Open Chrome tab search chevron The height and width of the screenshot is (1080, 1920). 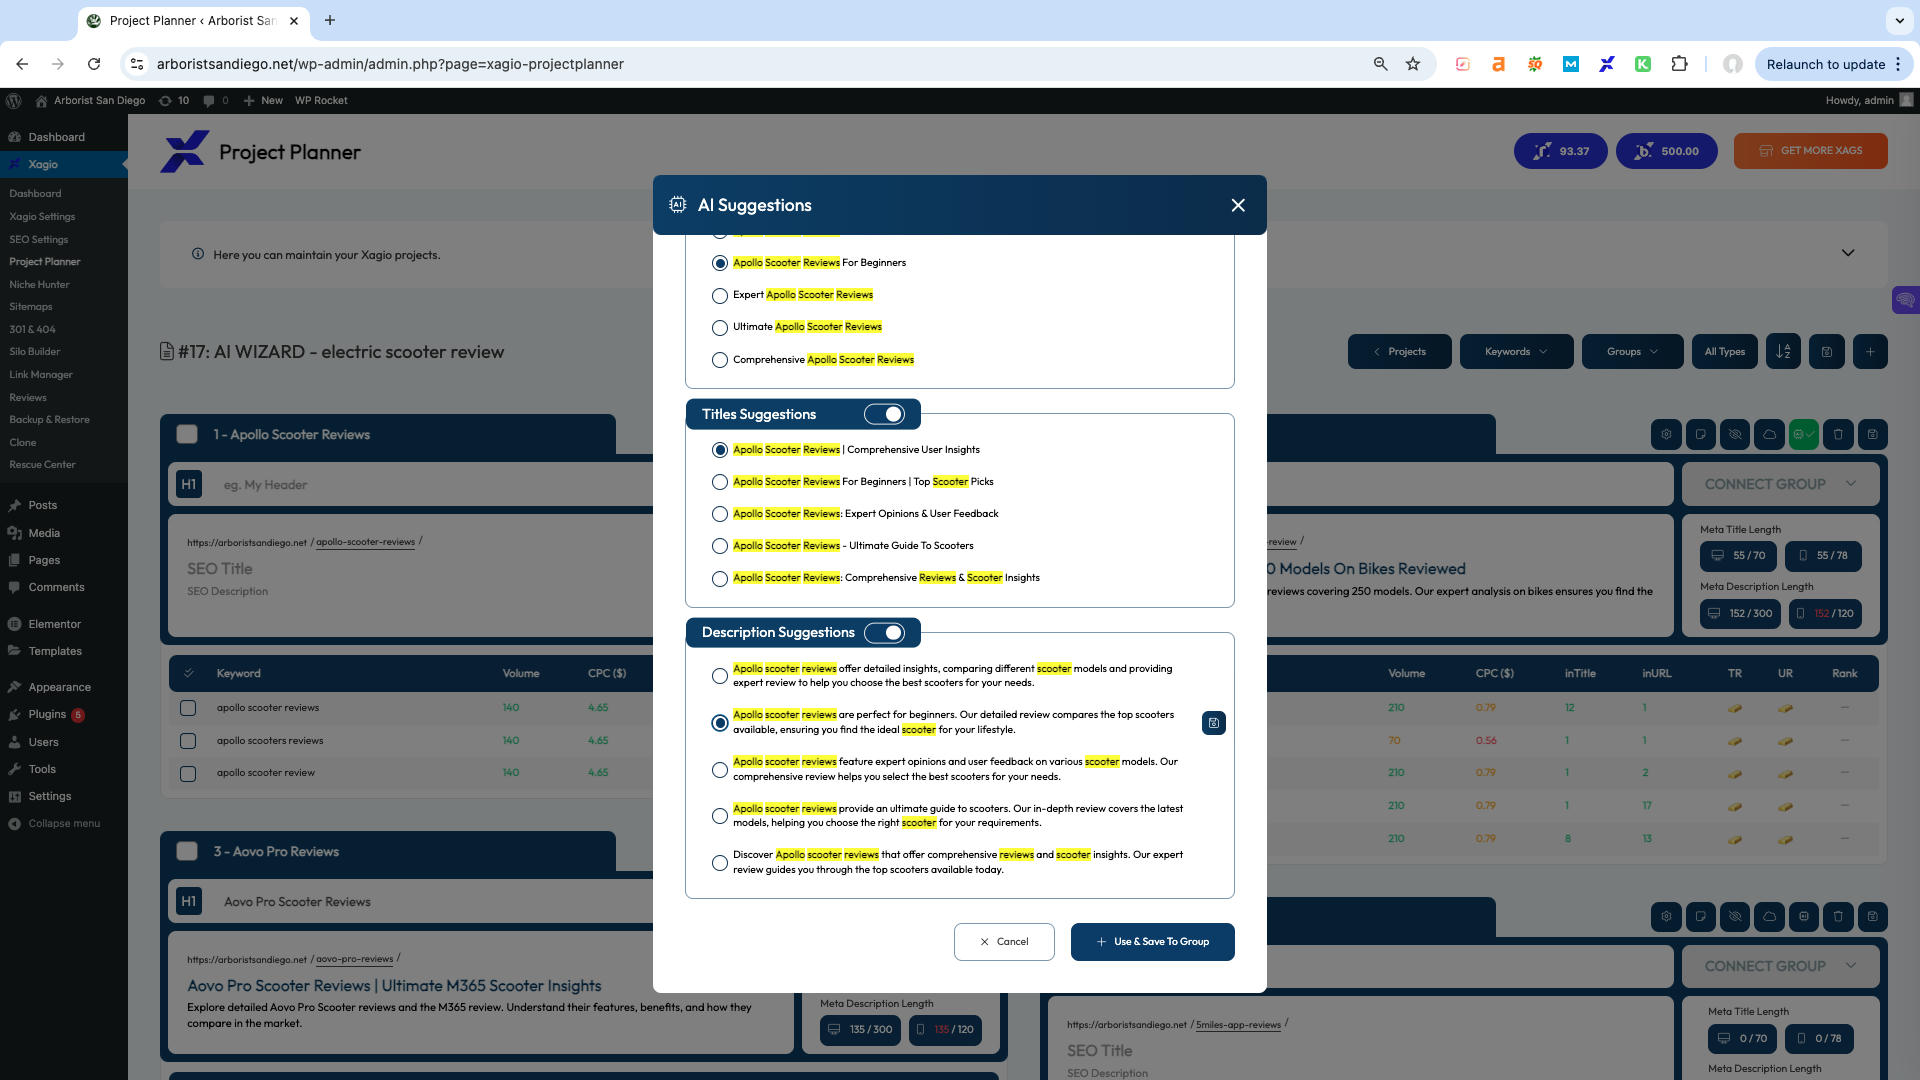(x=1899, y=20)
